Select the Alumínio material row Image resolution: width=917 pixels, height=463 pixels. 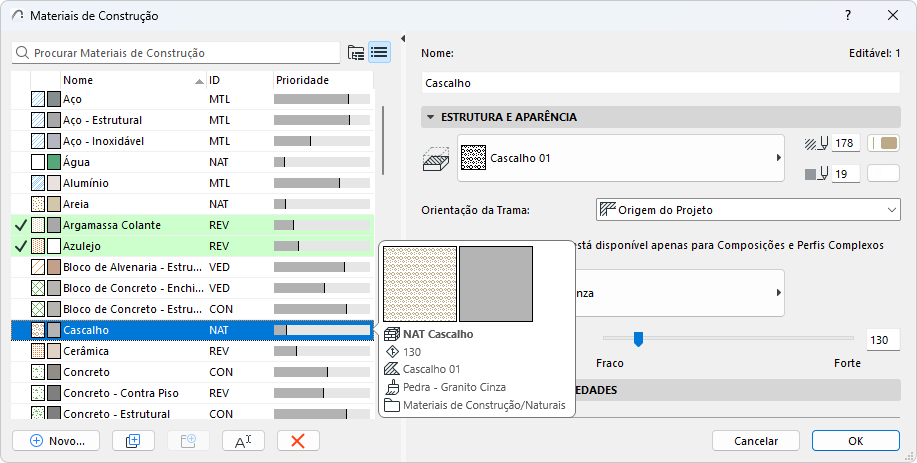tap(192, 183)
